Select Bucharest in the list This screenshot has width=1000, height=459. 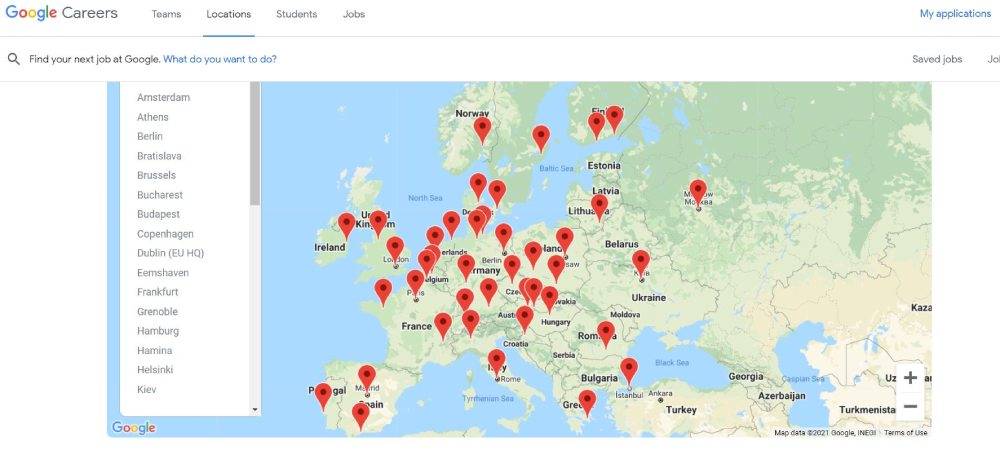(160, 195)
